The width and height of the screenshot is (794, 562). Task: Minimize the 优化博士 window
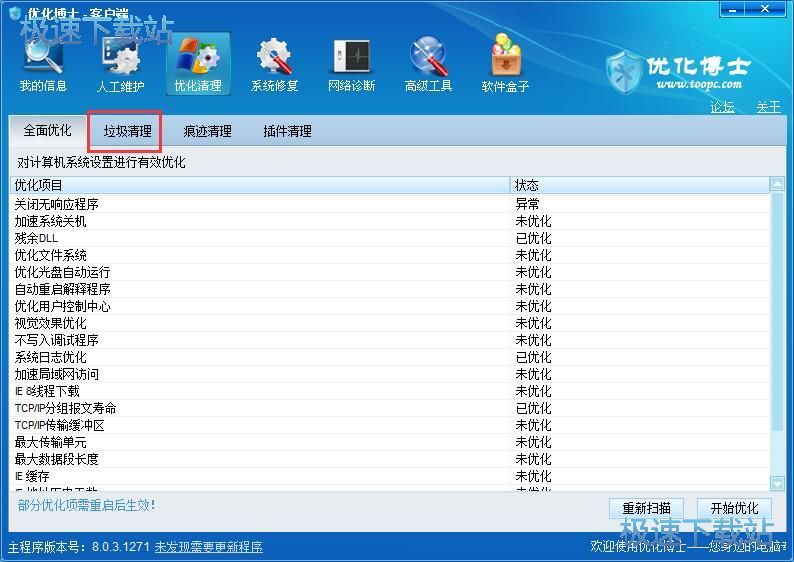click(x=732, y=9)
